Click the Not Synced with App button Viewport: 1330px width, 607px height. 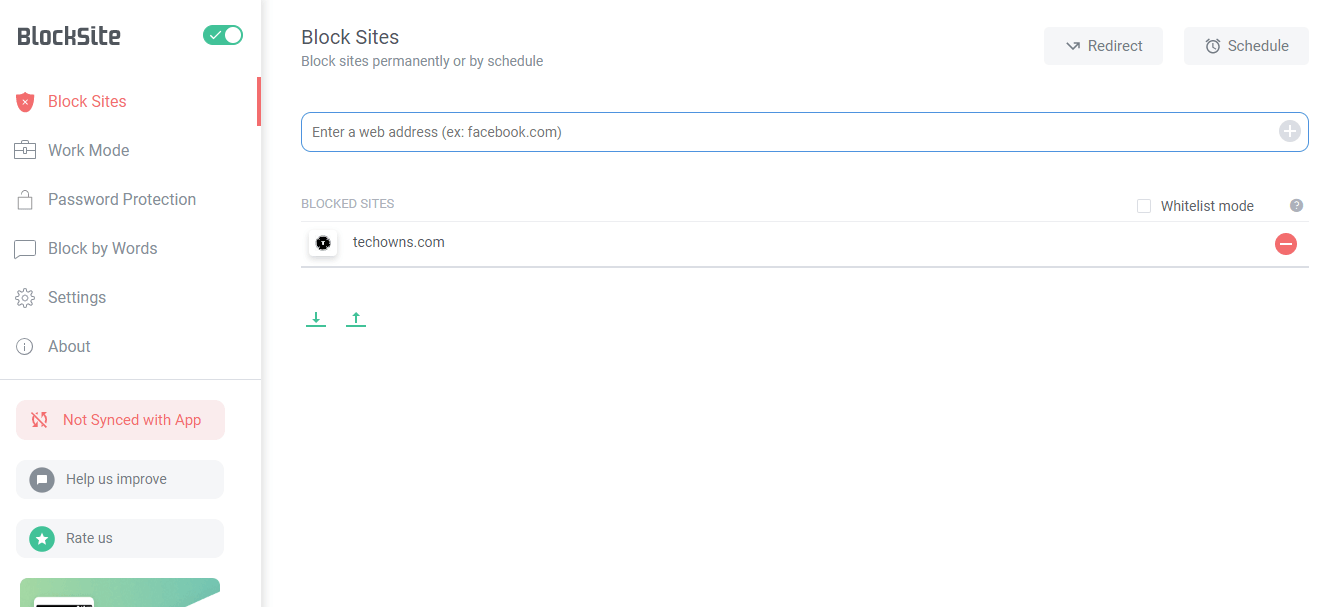pos(120,420)
